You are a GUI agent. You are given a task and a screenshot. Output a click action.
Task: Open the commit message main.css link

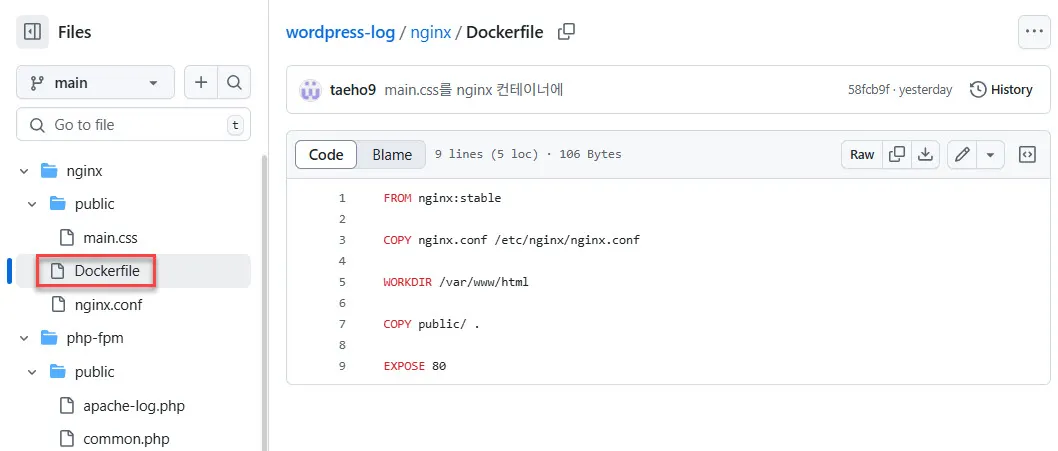pos(474,90)
